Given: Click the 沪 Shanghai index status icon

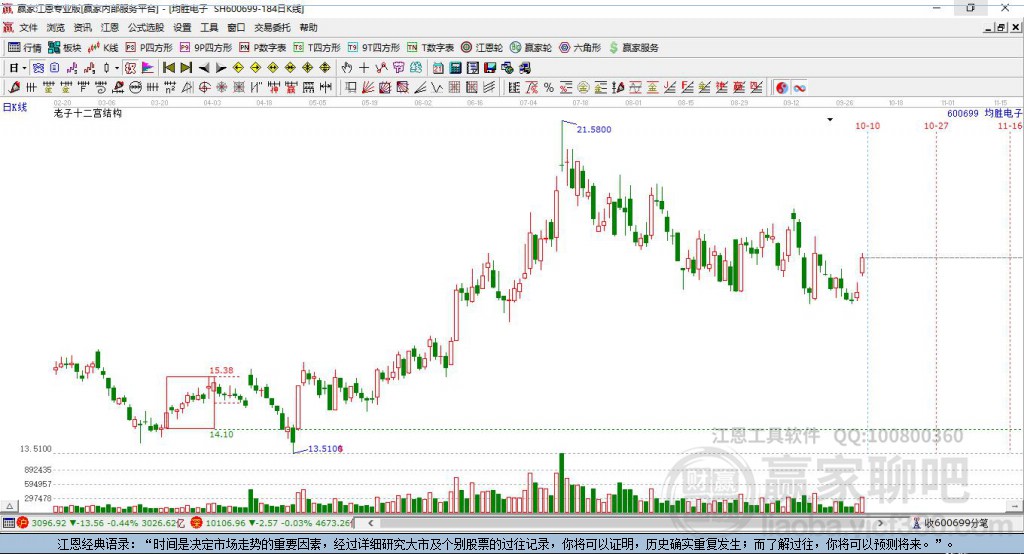Looking at the screenshot, I should [22, 523].
